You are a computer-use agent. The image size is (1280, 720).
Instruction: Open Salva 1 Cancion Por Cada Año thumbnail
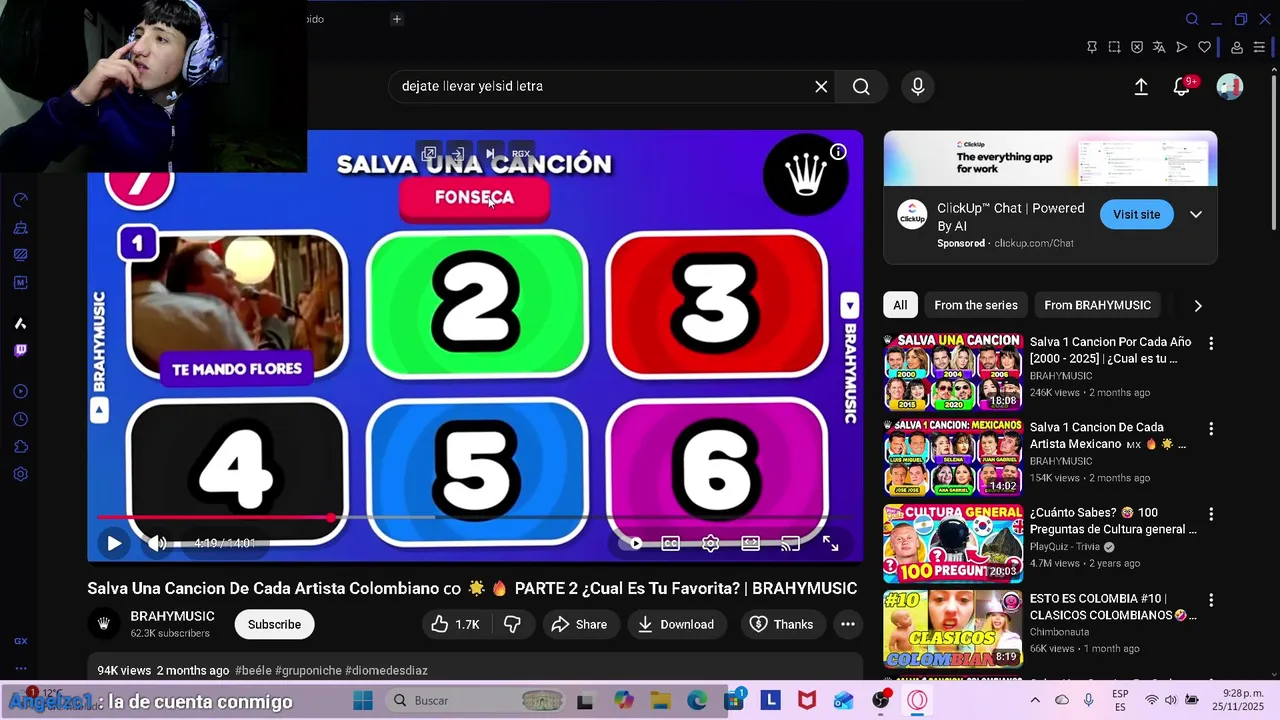coord(953,372)
